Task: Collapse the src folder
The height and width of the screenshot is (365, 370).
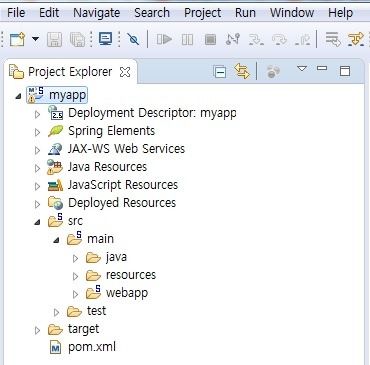Action: [38, 222]
